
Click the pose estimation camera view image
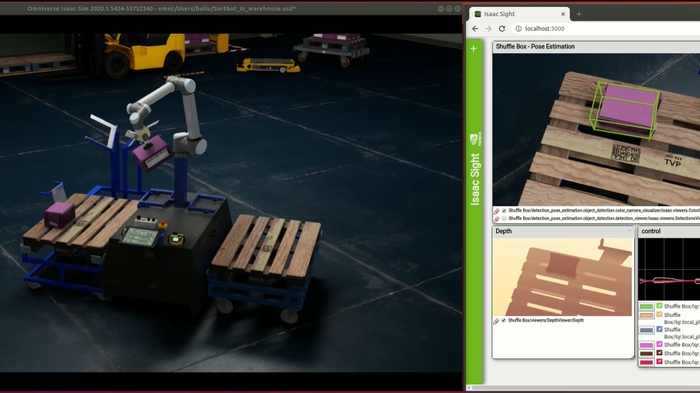[596, 130]
